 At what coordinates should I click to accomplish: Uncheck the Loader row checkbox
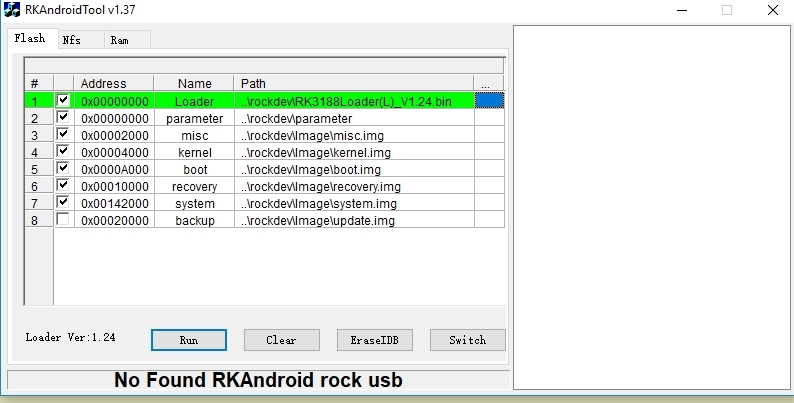63,100
